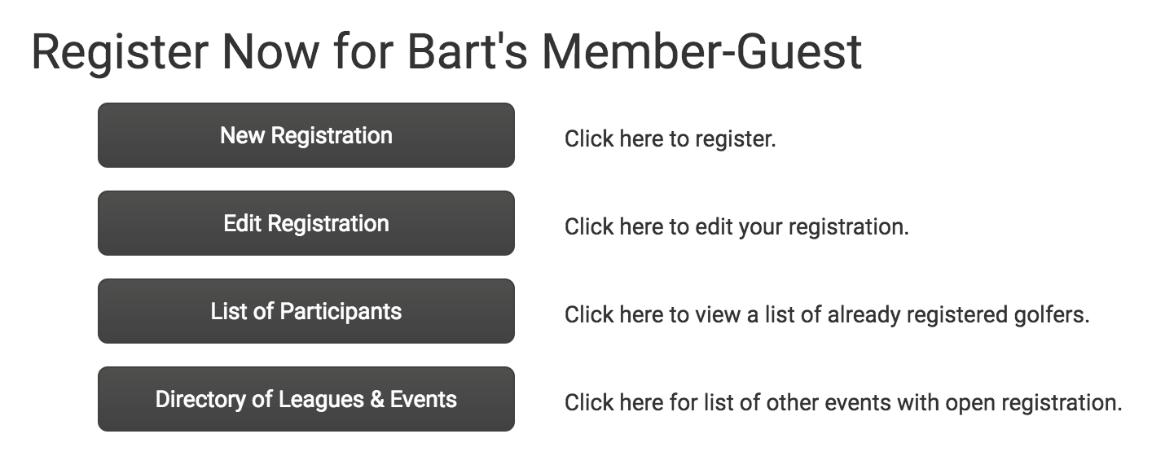The image size is (1165, 469).
Task: Click the word 'golfers' in the description
Action: coord(1052,315)
